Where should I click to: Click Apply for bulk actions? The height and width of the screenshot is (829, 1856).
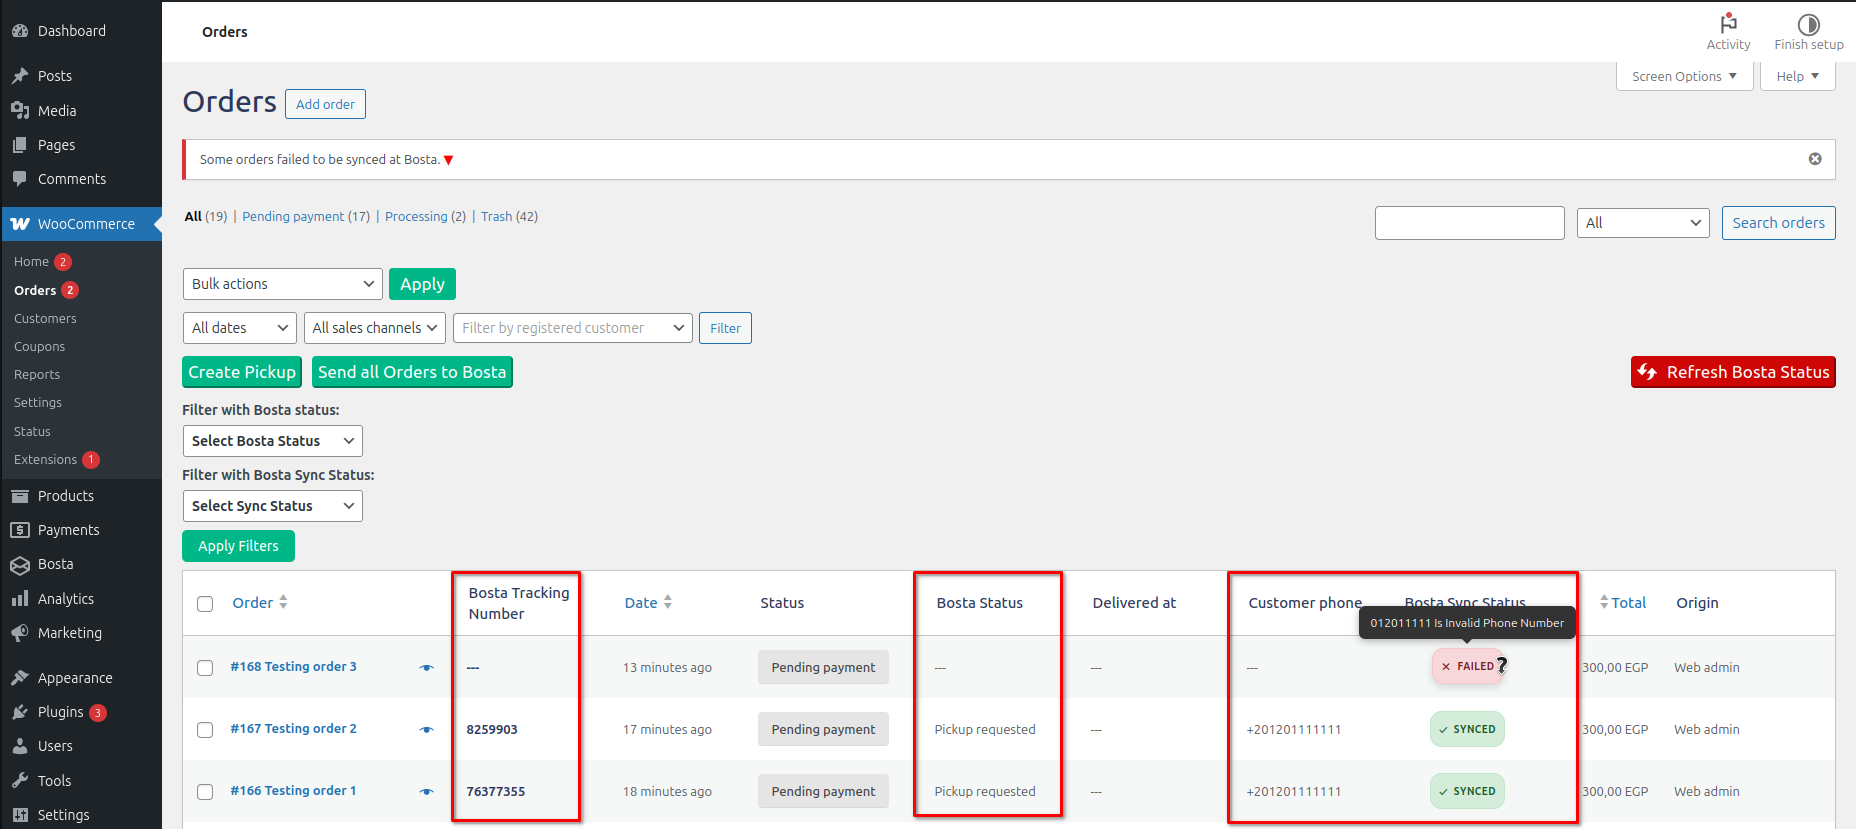pyautogui.click(x=423, y=284)
